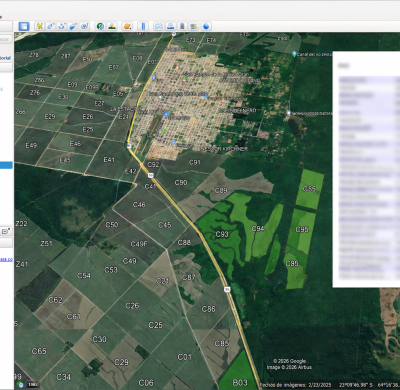
Task: Click the Z51 field label
Action: tap(46, 244)
